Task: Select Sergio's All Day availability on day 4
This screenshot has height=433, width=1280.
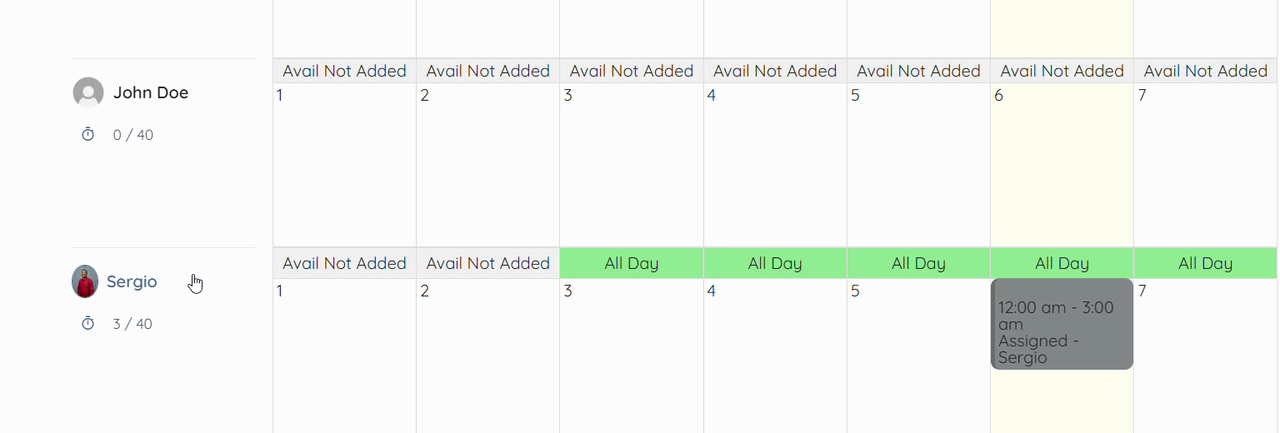Action: [x=775, y=263]
